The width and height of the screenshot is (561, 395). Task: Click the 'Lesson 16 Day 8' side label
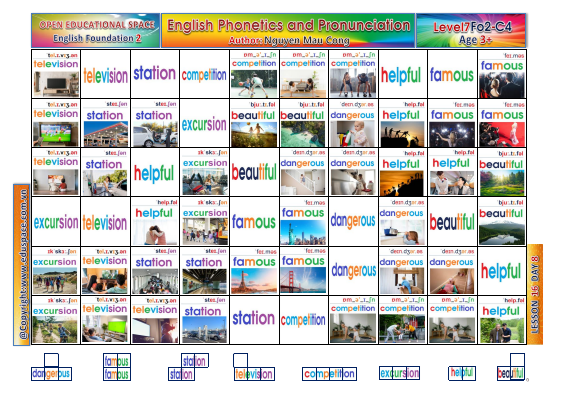click(x=535, y=294)
